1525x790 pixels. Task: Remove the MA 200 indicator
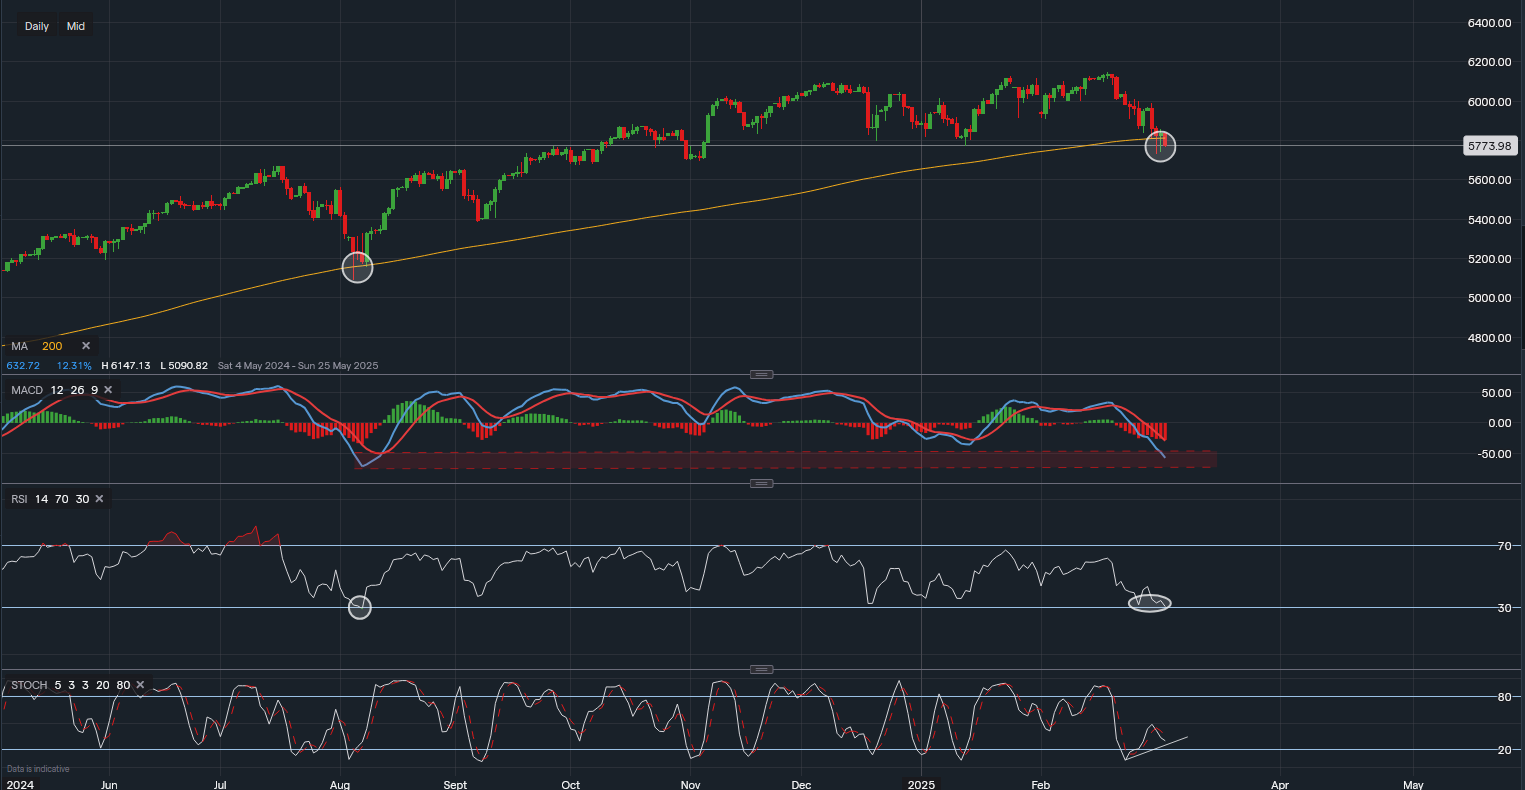pos(86,346)
